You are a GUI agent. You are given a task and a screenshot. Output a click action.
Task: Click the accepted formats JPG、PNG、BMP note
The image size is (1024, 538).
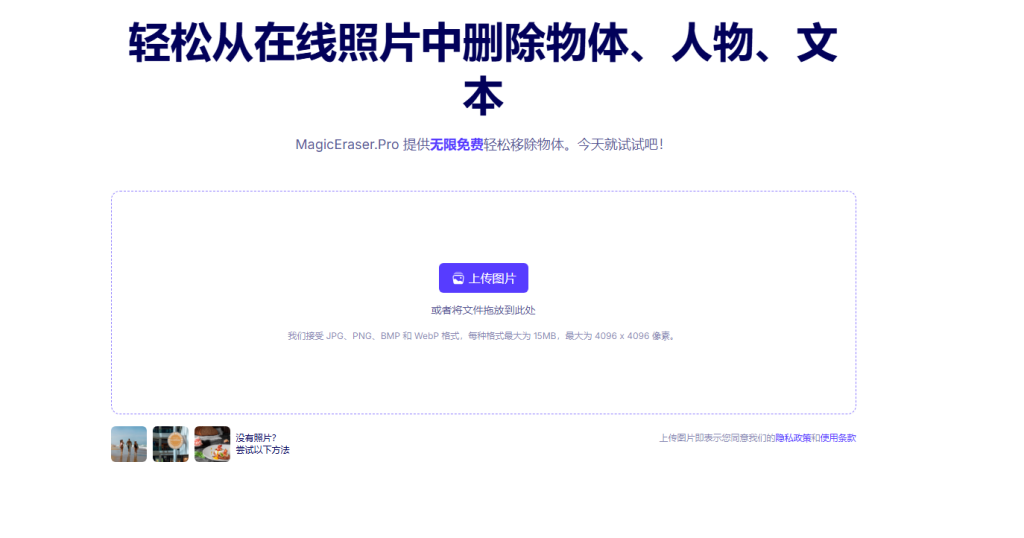pyautogui.click(x=483, y=336)
